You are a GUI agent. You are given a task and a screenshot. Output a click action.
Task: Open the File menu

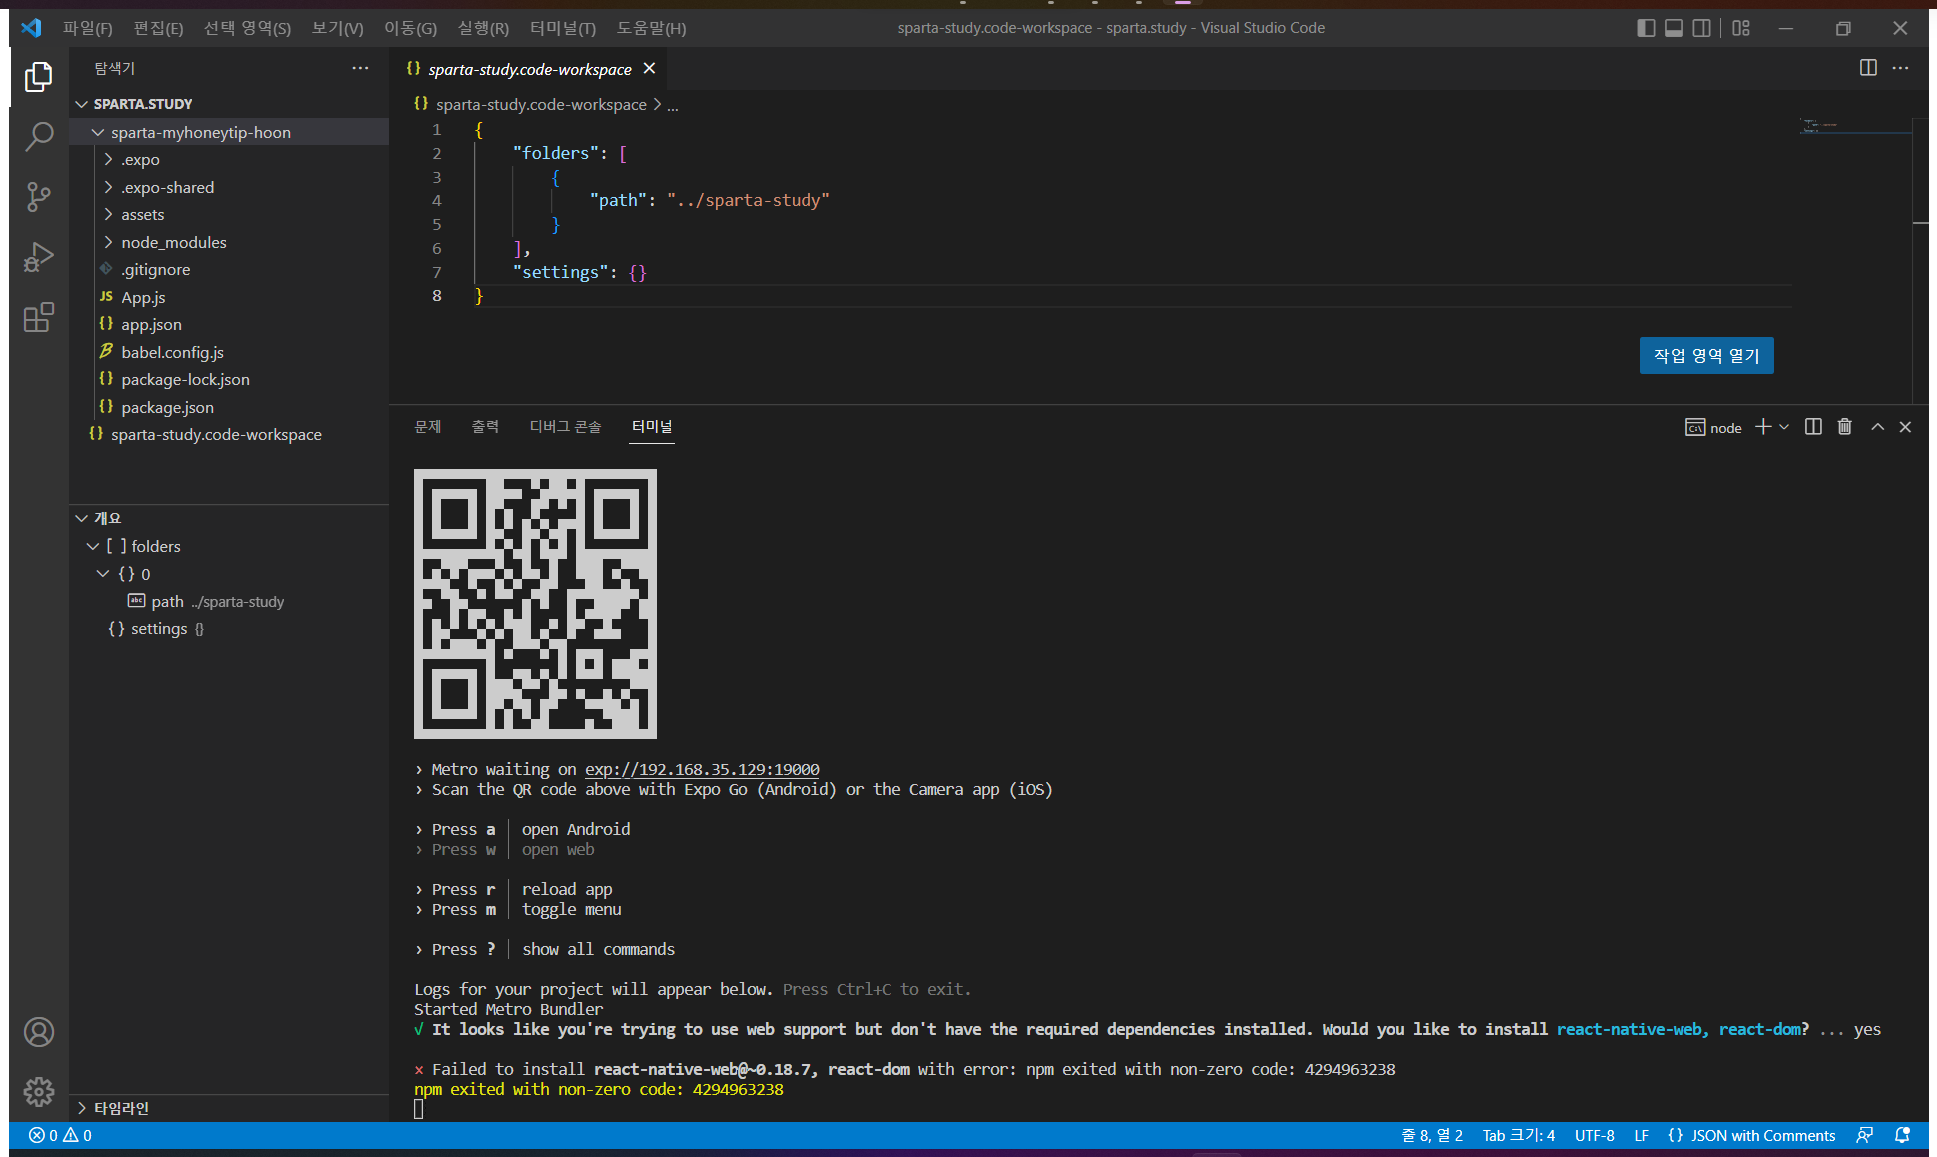[x=87, y=28]
